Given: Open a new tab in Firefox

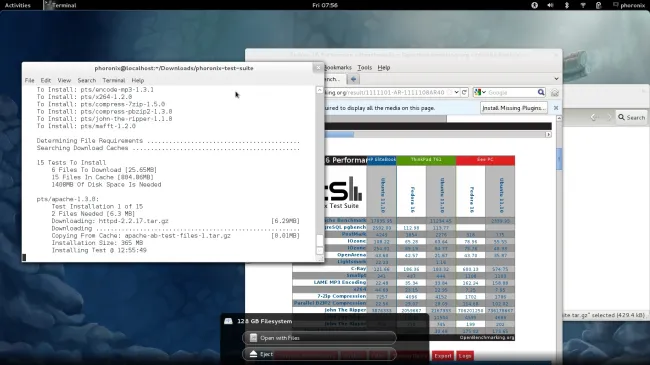Looking at the screenshot, I should (353, 79).
